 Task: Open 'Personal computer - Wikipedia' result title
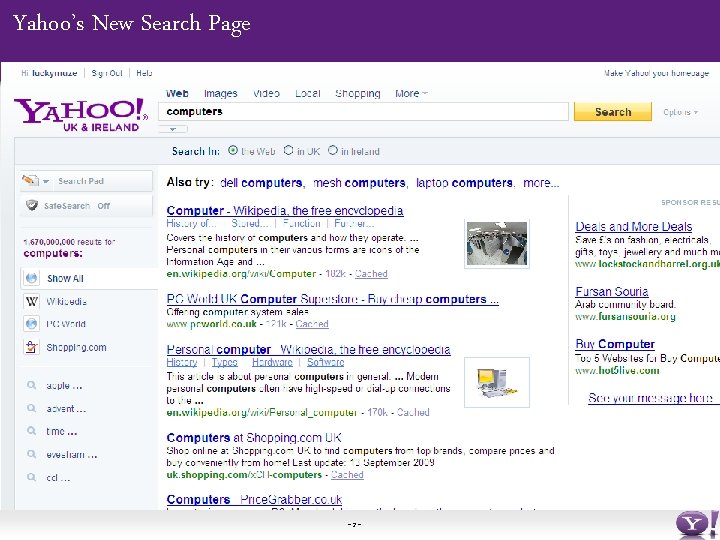tap(308, 349)
